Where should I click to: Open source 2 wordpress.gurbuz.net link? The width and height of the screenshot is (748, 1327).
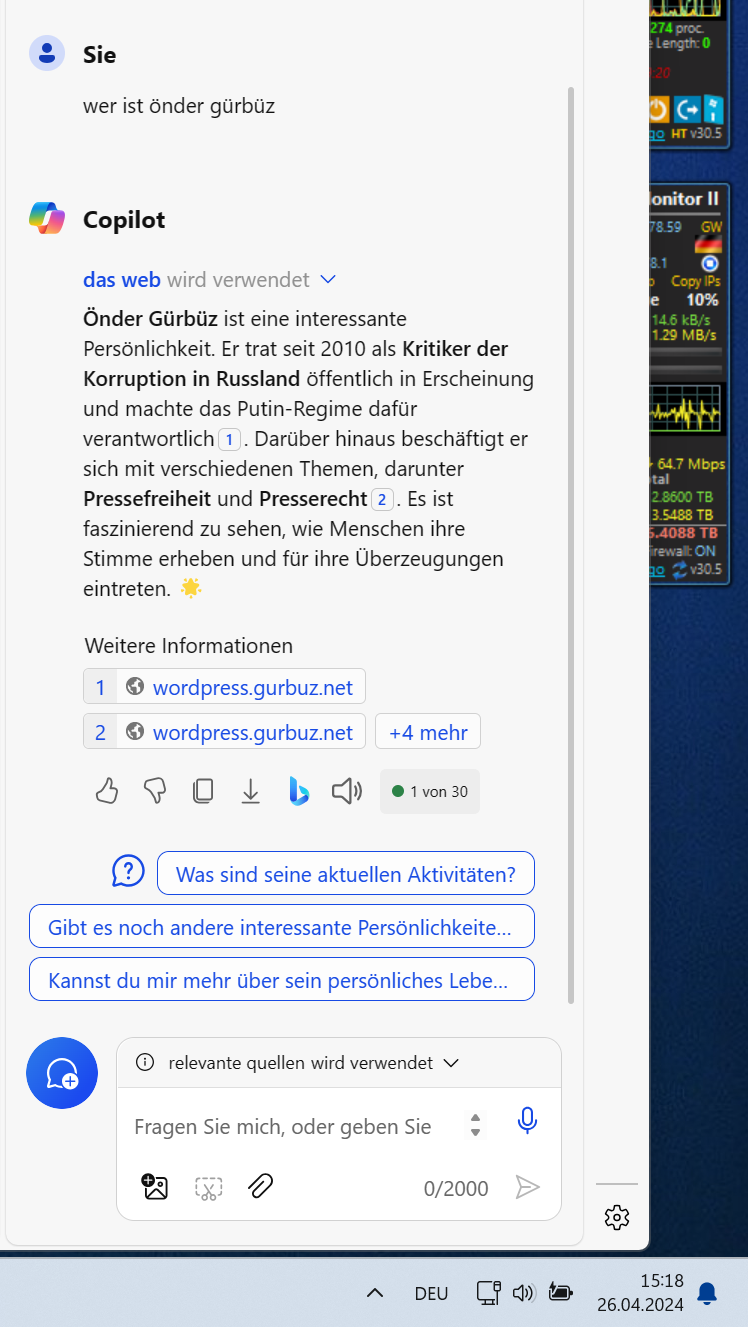pos(225,732)
